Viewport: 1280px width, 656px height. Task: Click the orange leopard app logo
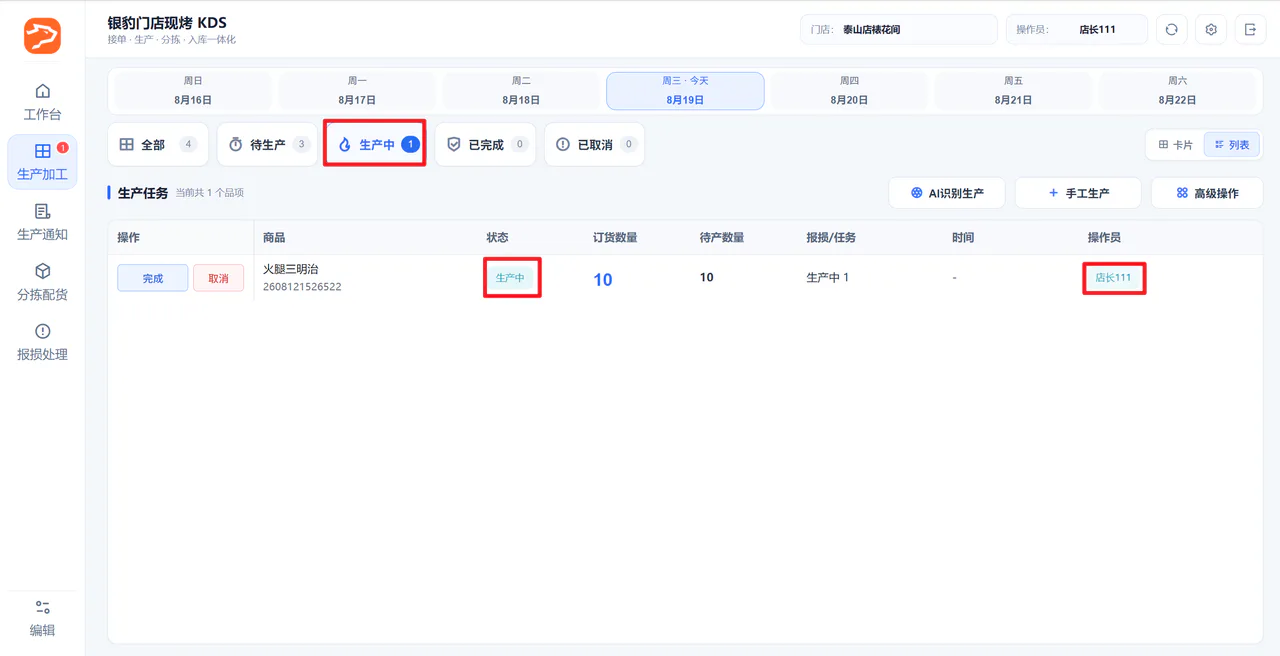[x=42, y=36]
